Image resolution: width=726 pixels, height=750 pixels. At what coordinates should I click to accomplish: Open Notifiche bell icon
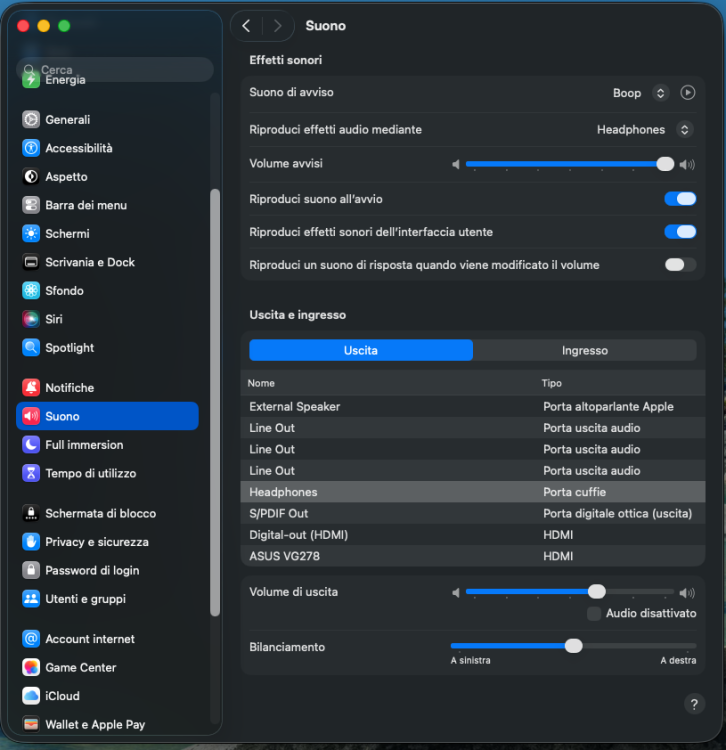click(x=31, y=387)
